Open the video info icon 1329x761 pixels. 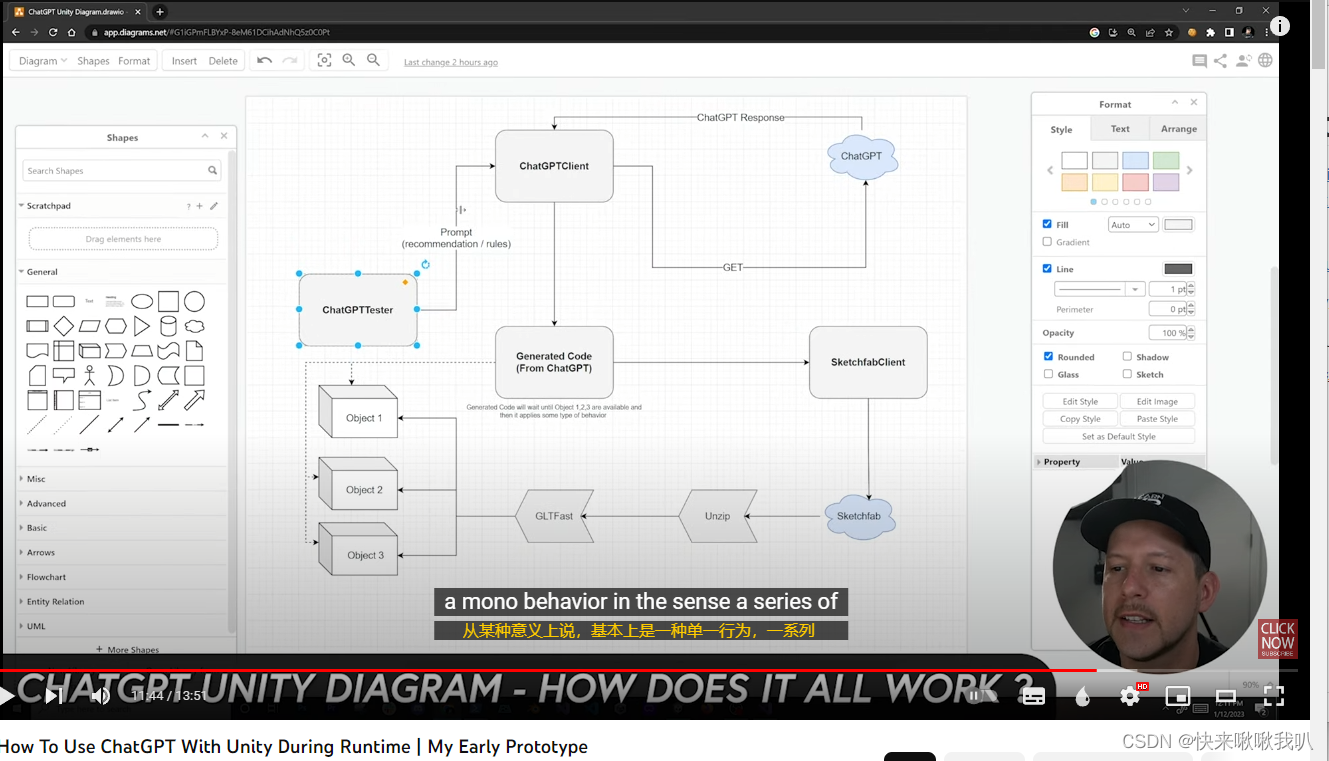pyautogui.click(x=1280, y=26)
